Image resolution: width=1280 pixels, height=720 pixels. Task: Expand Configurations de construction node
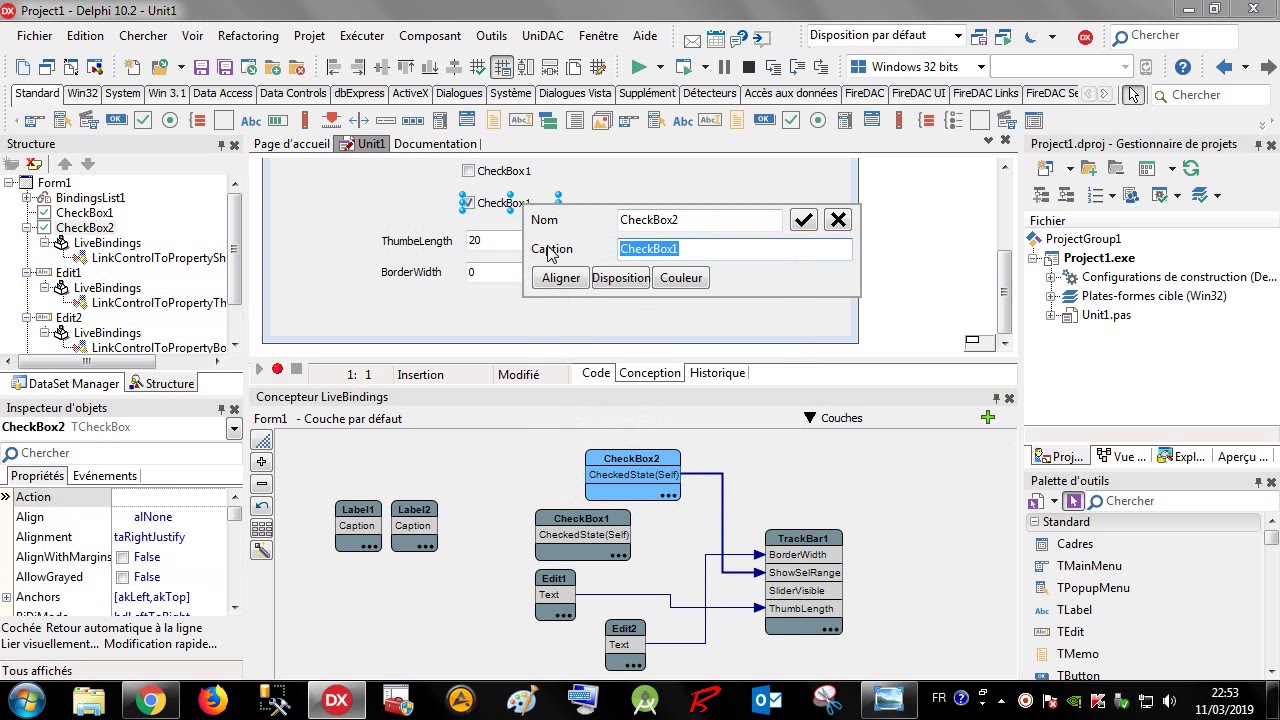point(1051,277)
